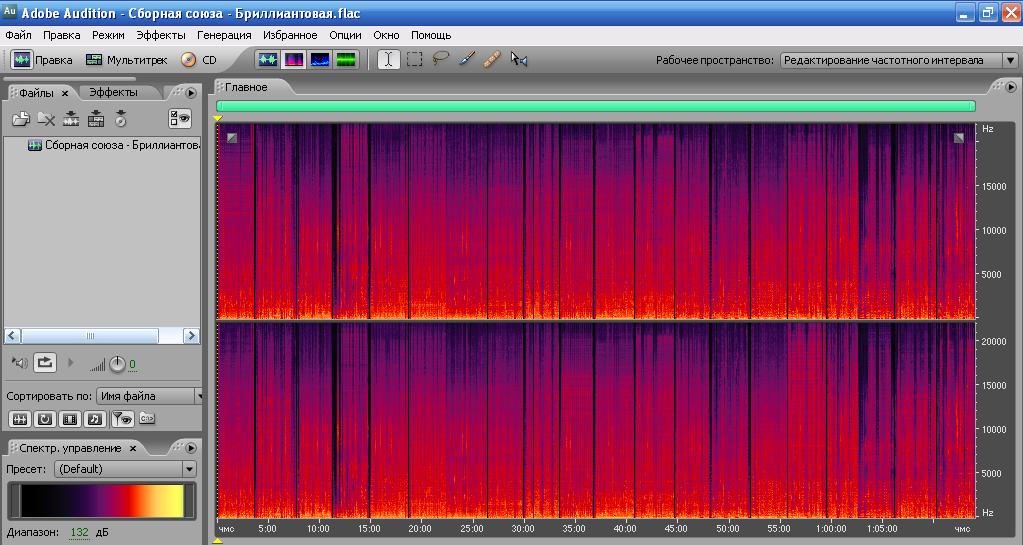The width and height of the screenshot is (1023, 545).
Task: Select the spectral frequency display icon
Action: click(294, 60)
